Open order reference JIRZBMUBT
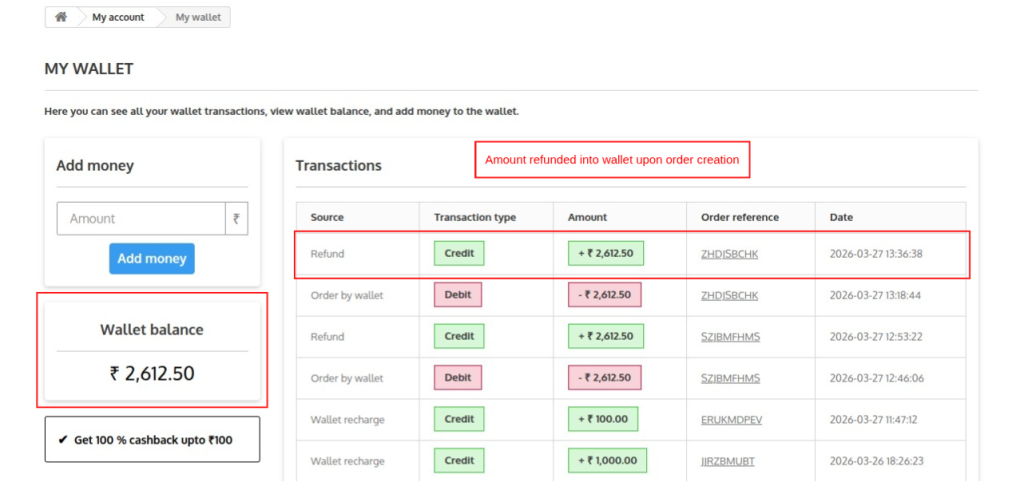This screenshot has width=1024, height=482. (728, 461)
